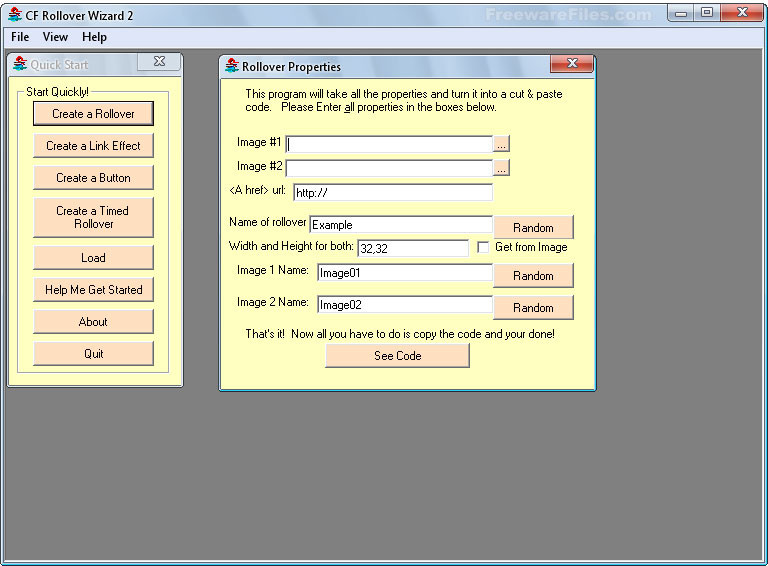The width and height of the screenshot is (768, 566).
Task: Start Create a Timed Rollover
Action: (94, 217)
